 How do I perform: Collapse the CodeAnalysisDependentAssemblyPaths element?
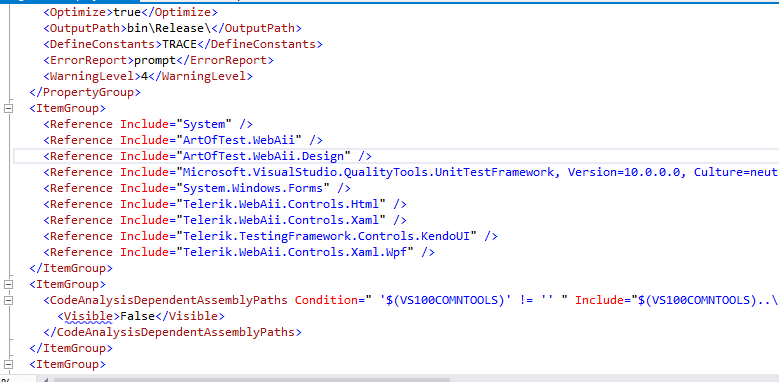tap(8, 300)
